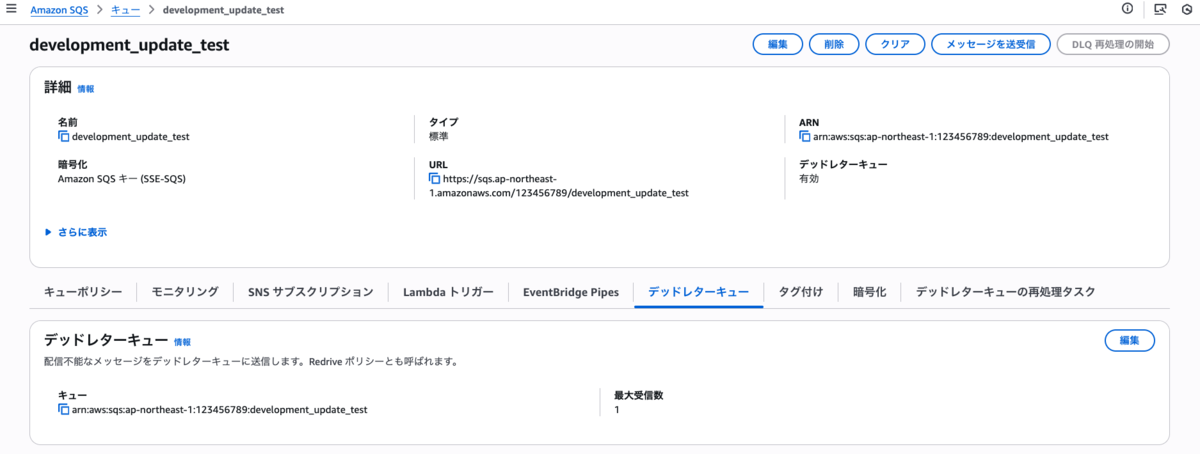Open the info circle icon at top right
Image resolution: width=1200 pixels, height=454 pixels.
tap(1127, 9)
